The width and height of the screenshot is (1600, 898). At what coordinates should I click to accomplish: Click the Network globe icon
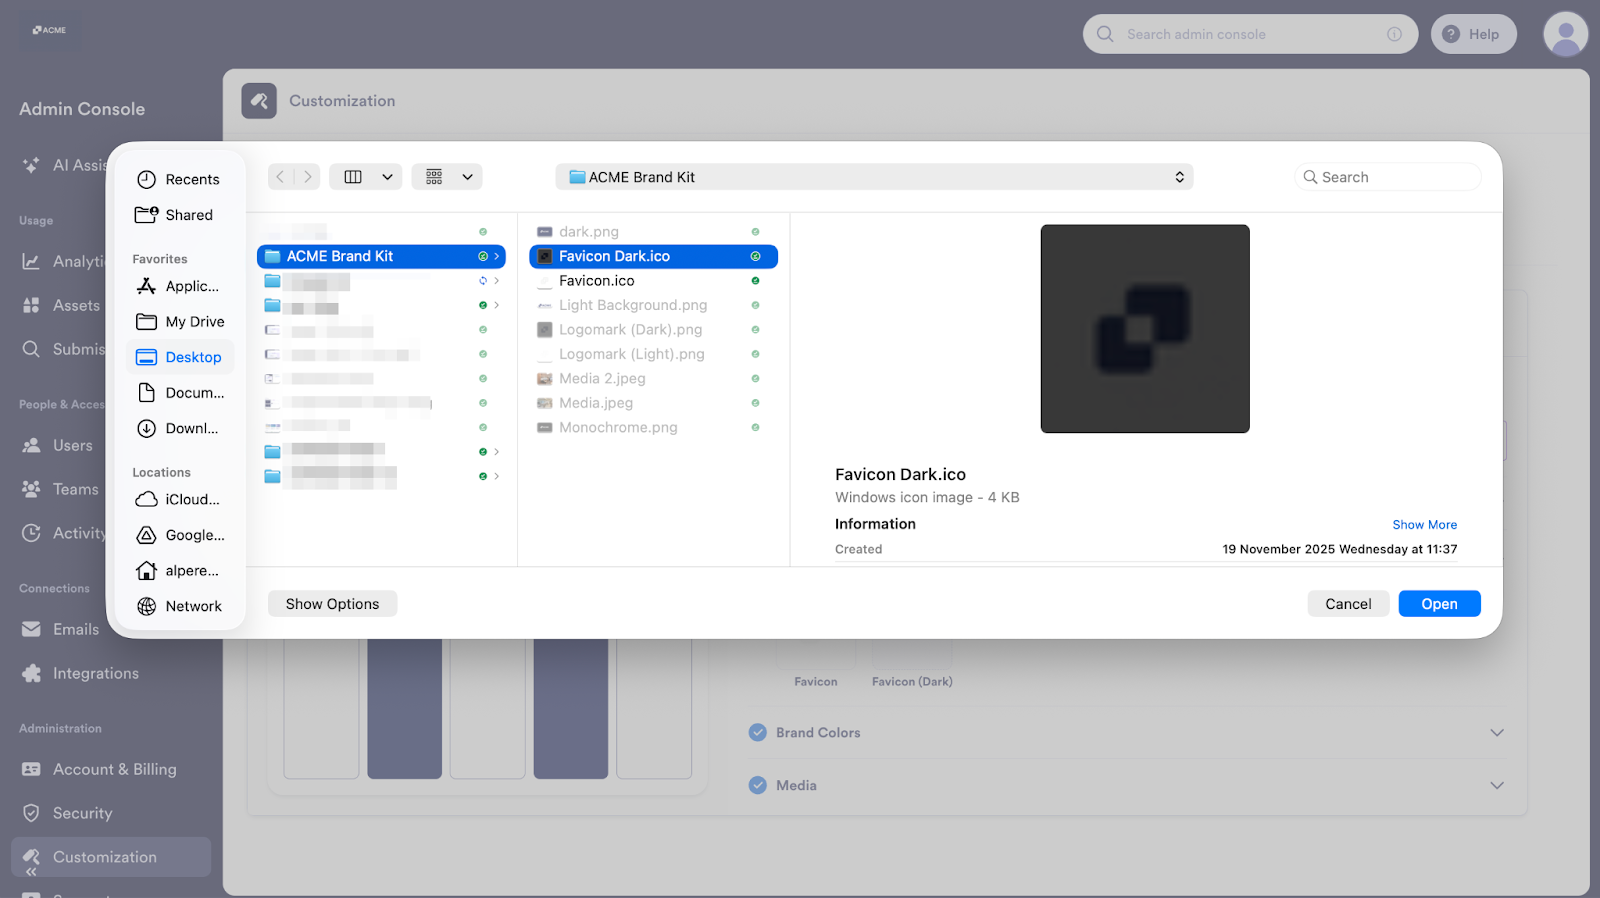tap(146, 606)
